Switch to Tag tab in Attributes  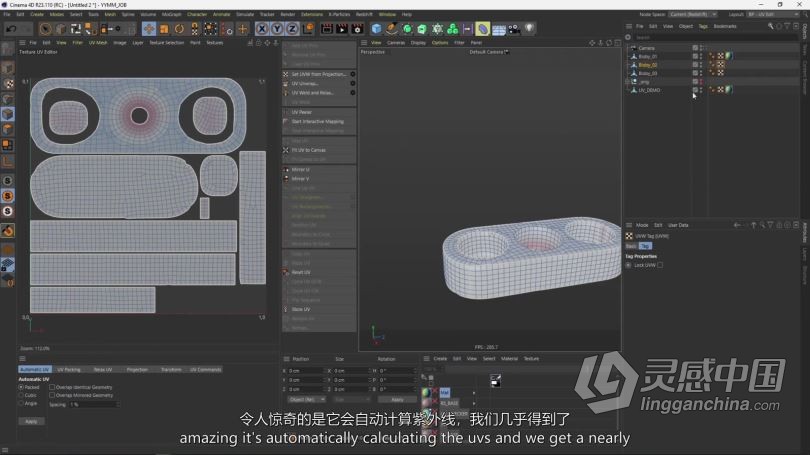point(645,246)
